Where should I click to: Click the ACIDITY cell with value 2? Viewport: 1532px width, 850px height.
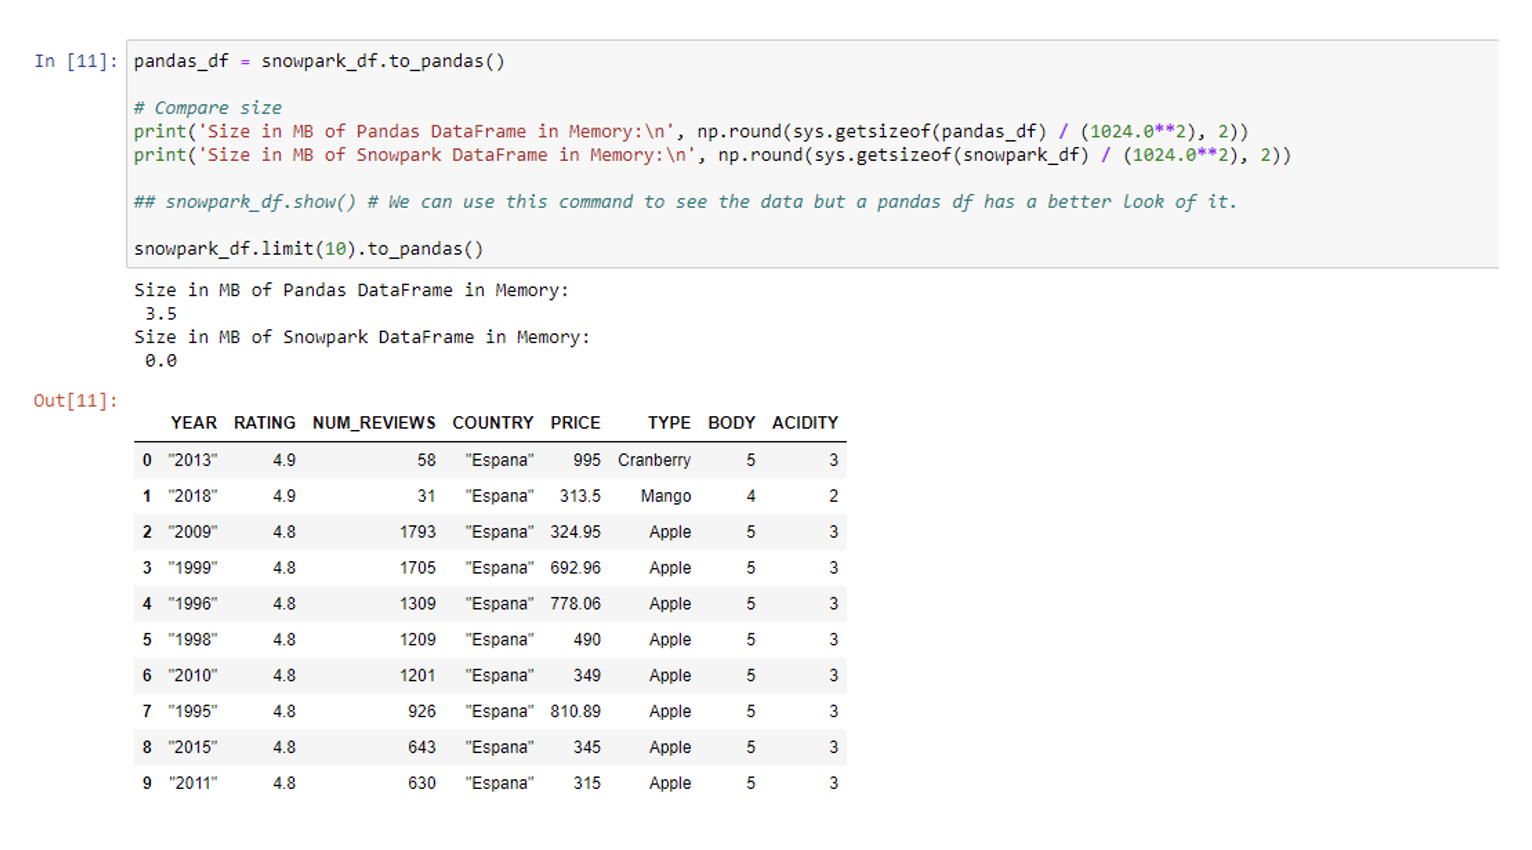[x=834, y=496]
